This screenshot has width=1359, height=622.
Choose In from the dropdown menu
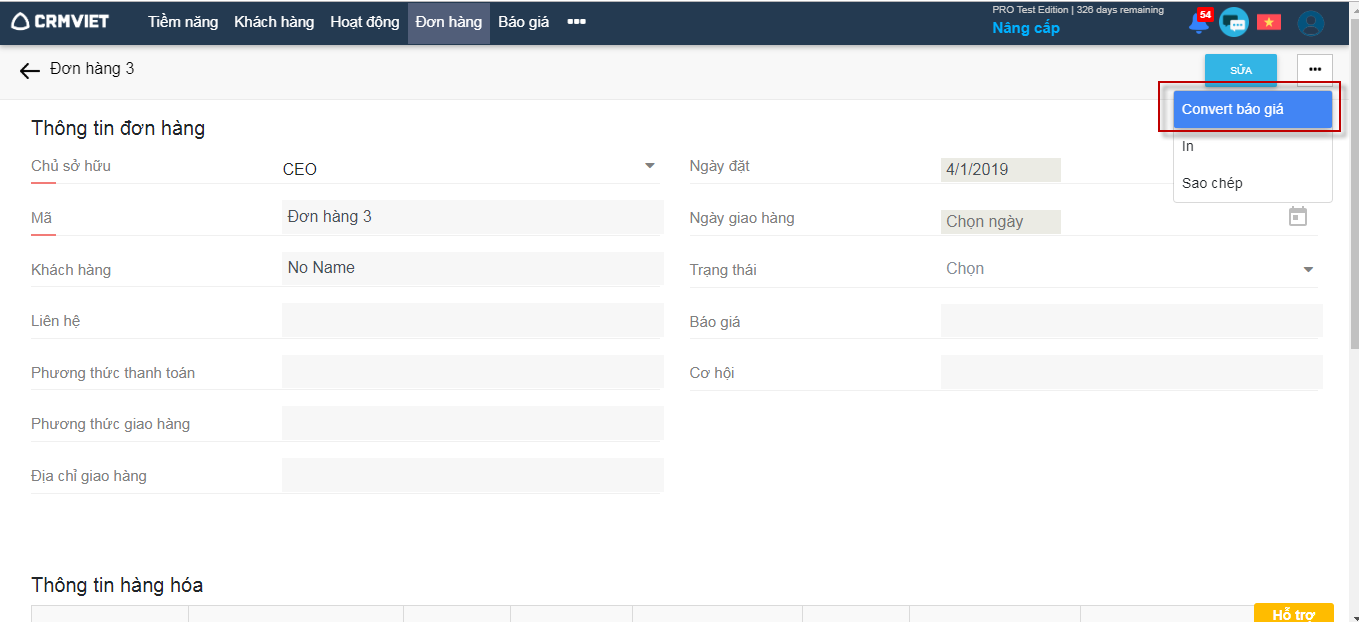(x=1188, y=147)
